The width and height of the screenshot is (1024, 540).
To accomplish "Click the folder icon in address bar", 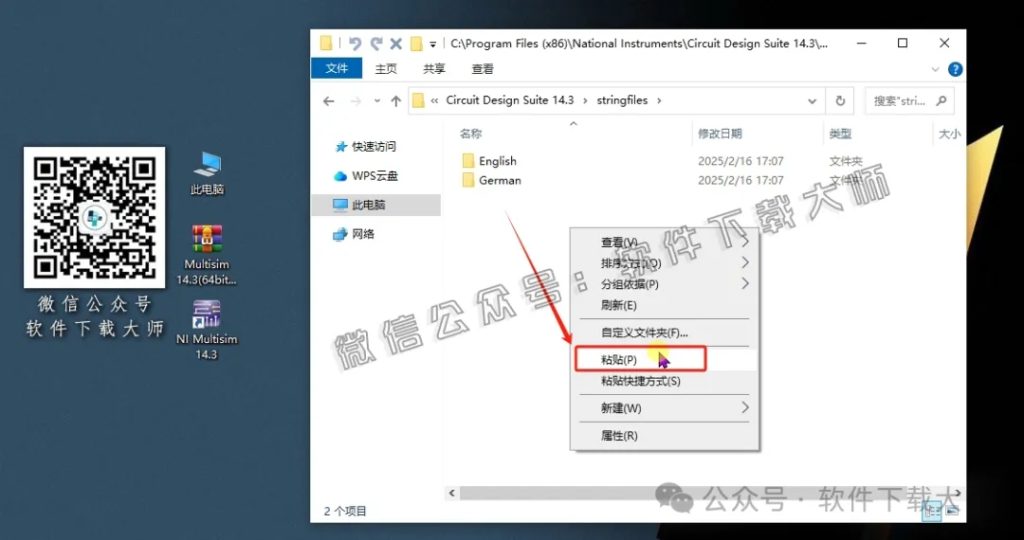I will 418,101.
